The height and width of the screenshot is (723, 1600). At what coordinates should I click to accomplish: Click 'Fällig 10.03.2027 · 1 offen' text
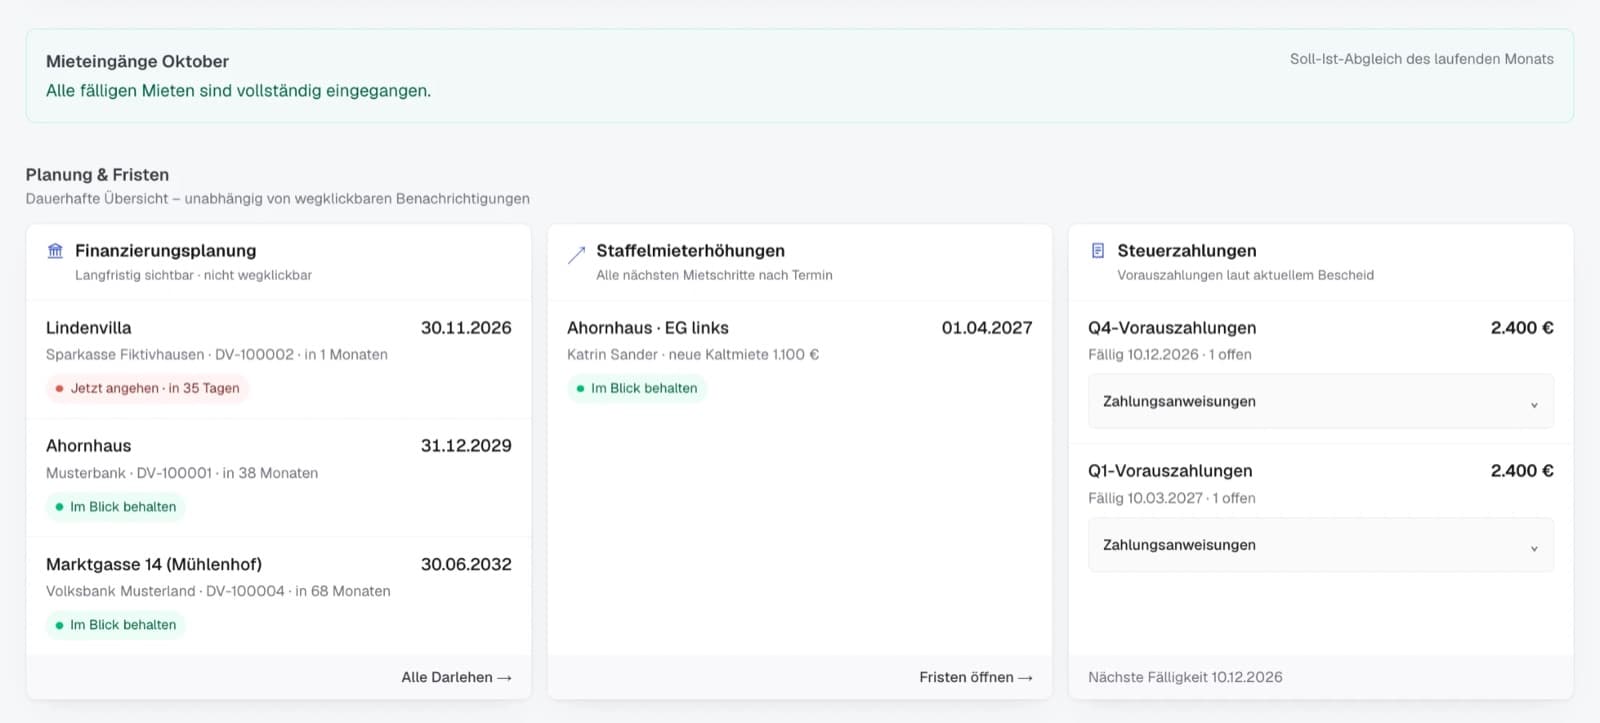1172,498
